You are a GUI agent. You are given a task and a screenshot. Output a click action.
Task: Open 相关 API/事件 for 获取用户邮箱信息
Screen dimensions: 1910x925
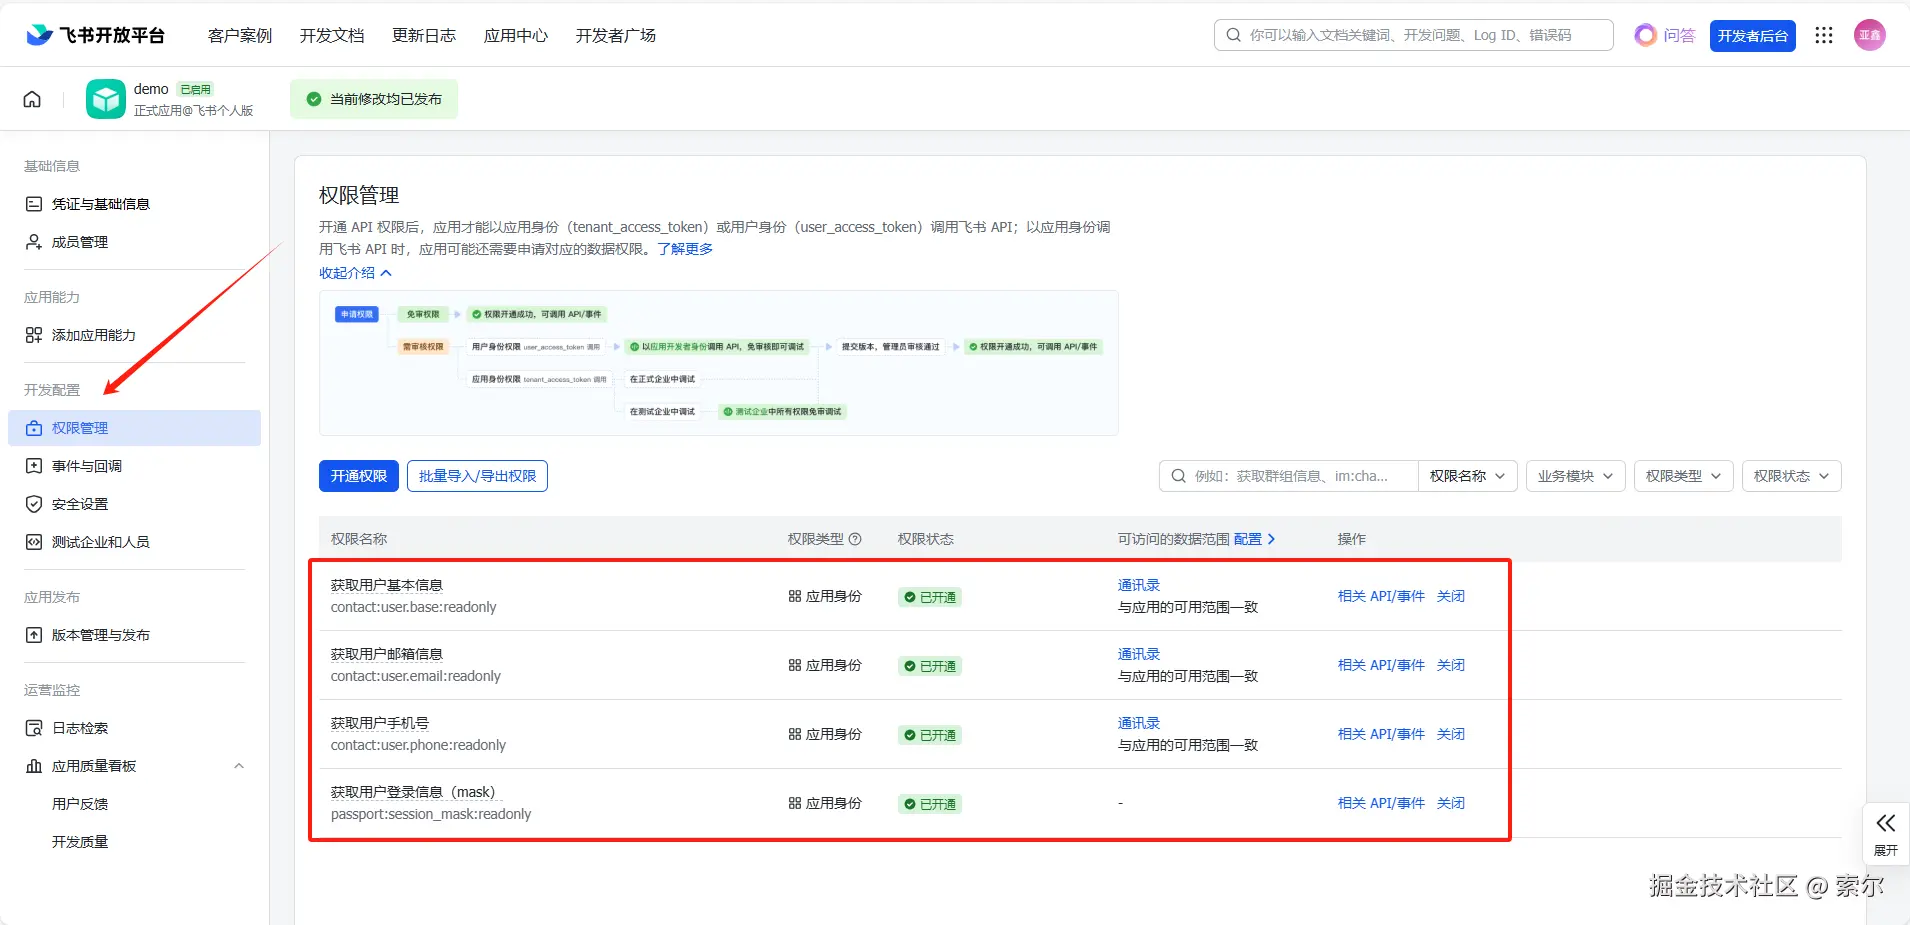coord(1381,665)
